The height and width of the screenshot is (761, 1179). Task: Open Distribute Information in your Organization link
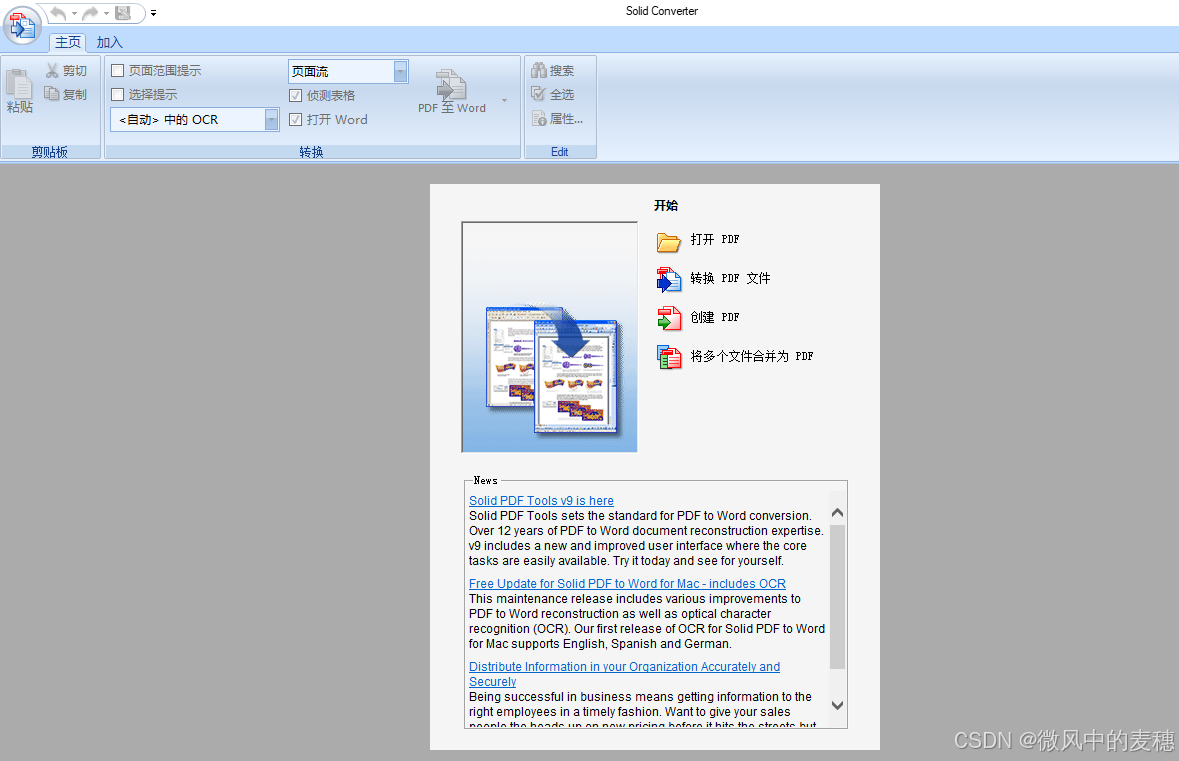[624, 674]
